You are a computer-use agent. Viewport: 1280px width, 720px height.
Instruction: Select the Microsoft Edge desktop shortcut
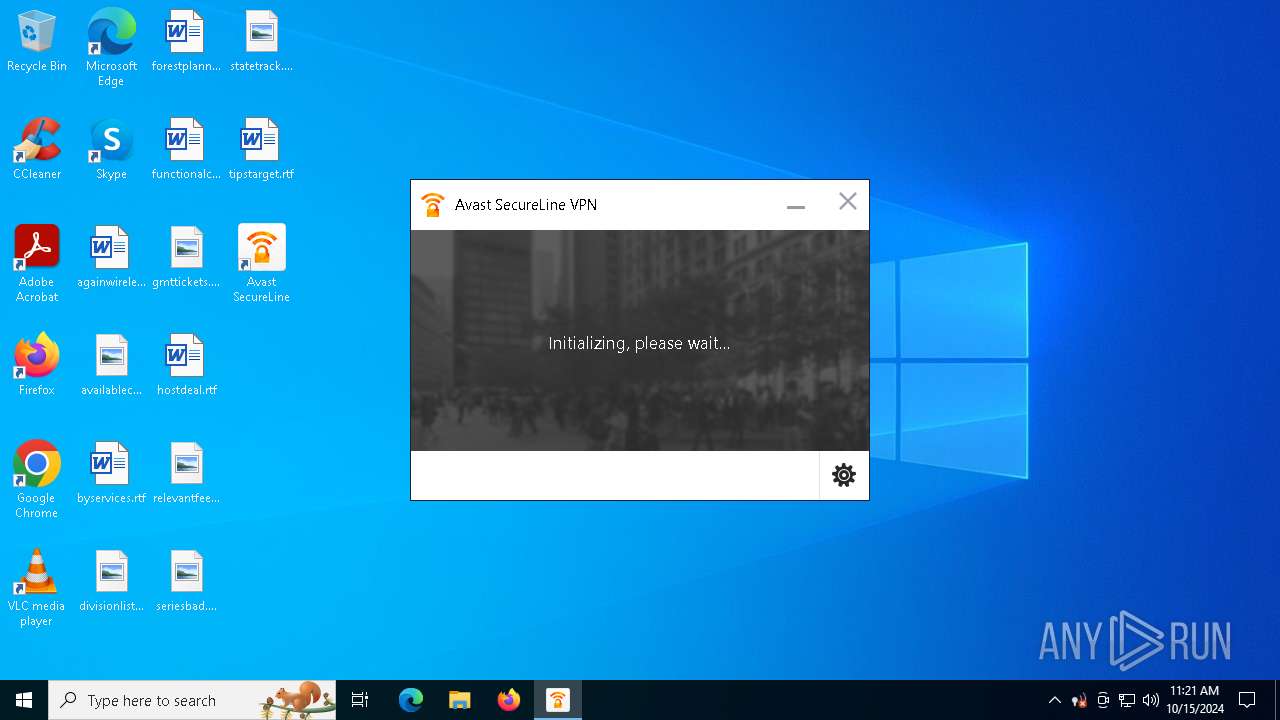(111, 47)
